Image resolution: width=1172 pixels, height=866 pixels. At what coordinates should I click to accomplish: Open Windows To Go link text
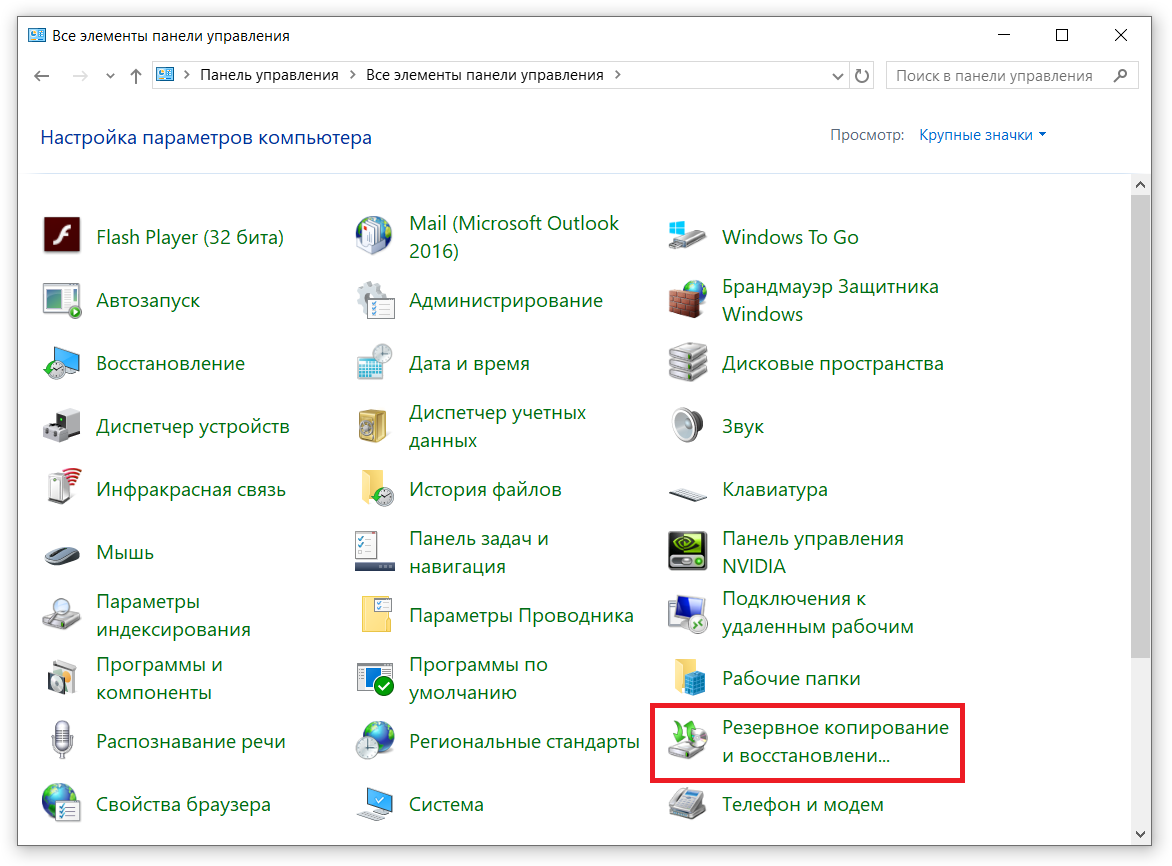pos(790,237)
